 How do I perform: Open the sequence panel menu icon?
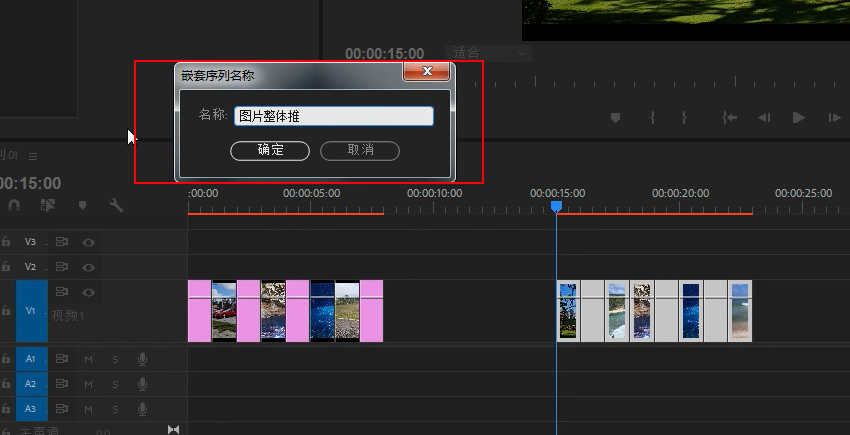pos(33,156)
